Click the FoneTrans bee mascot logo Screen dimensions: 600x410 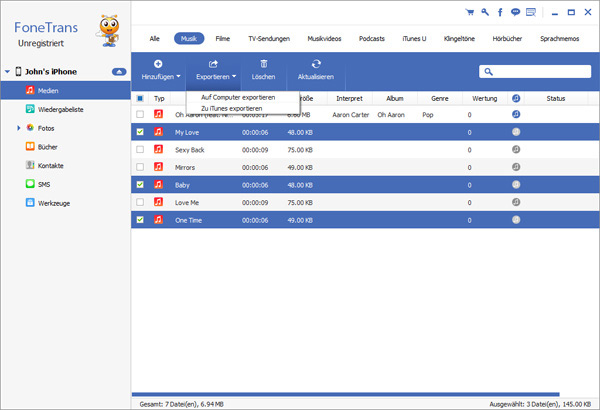click(109, 31)
